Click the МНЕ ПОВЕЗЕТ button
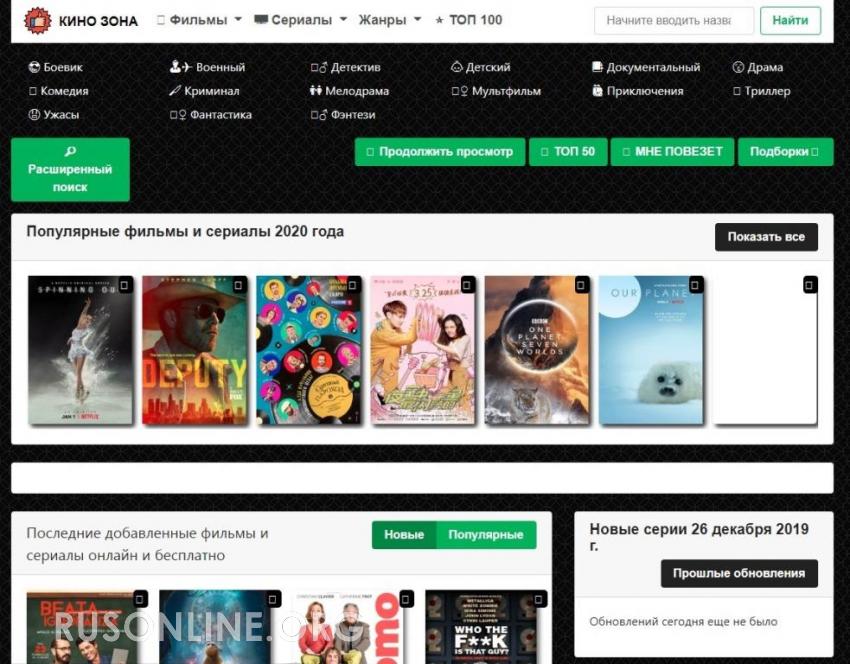 [673, 152]
